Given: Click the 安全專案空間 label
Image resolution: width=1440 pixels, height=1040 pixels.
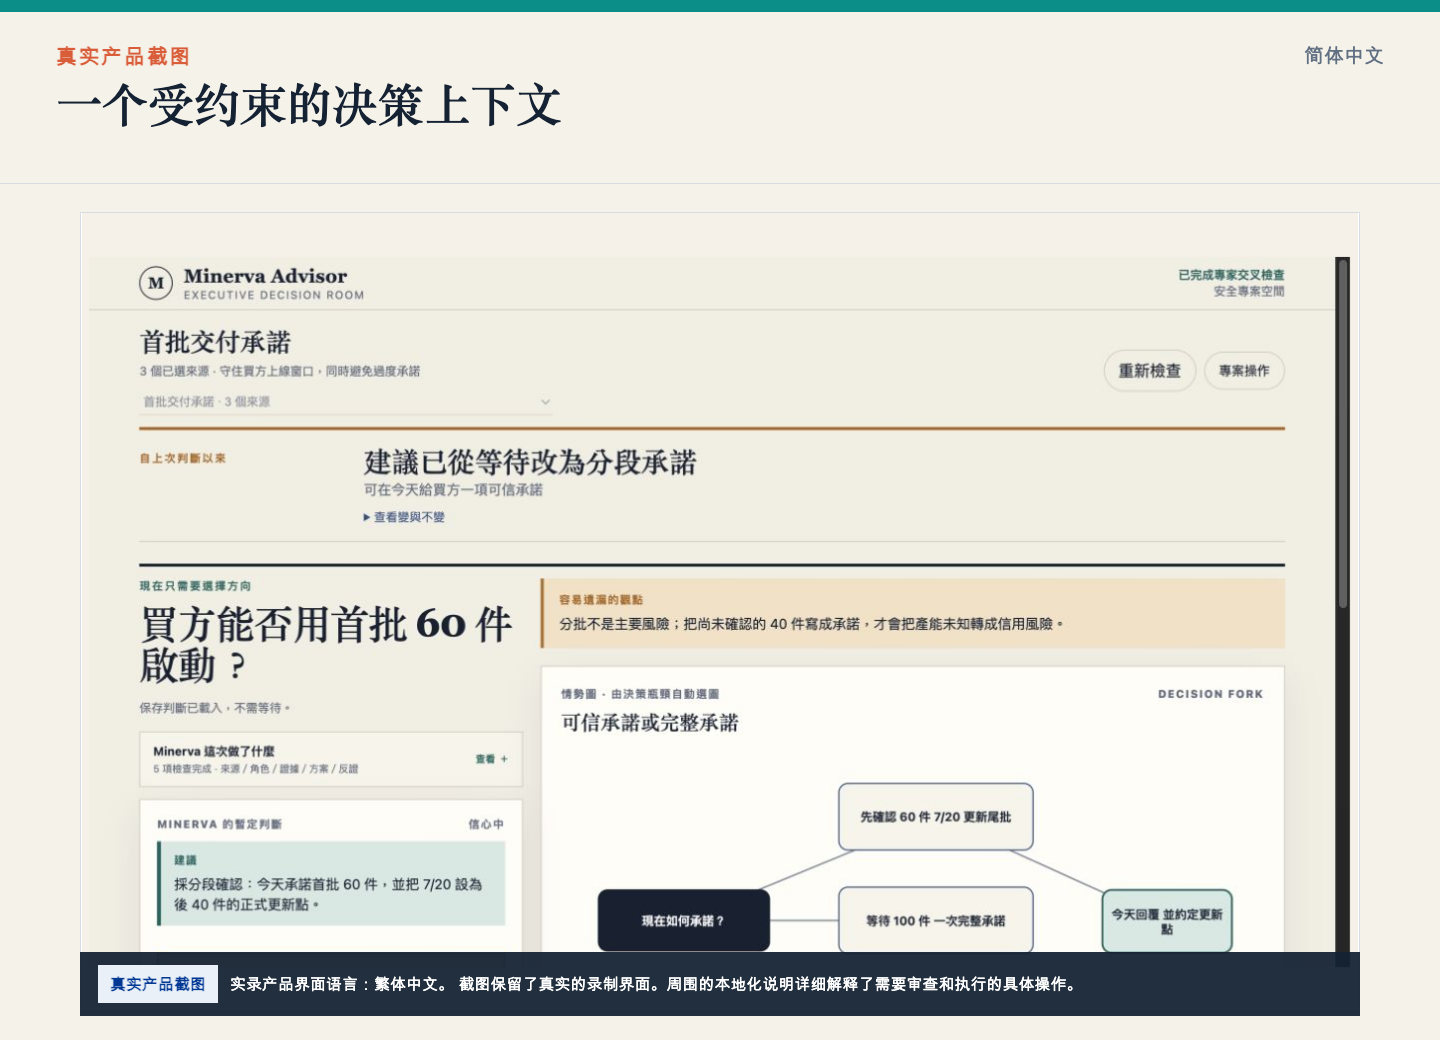Looking at the screenshot, I should [x=1249, y=292].
